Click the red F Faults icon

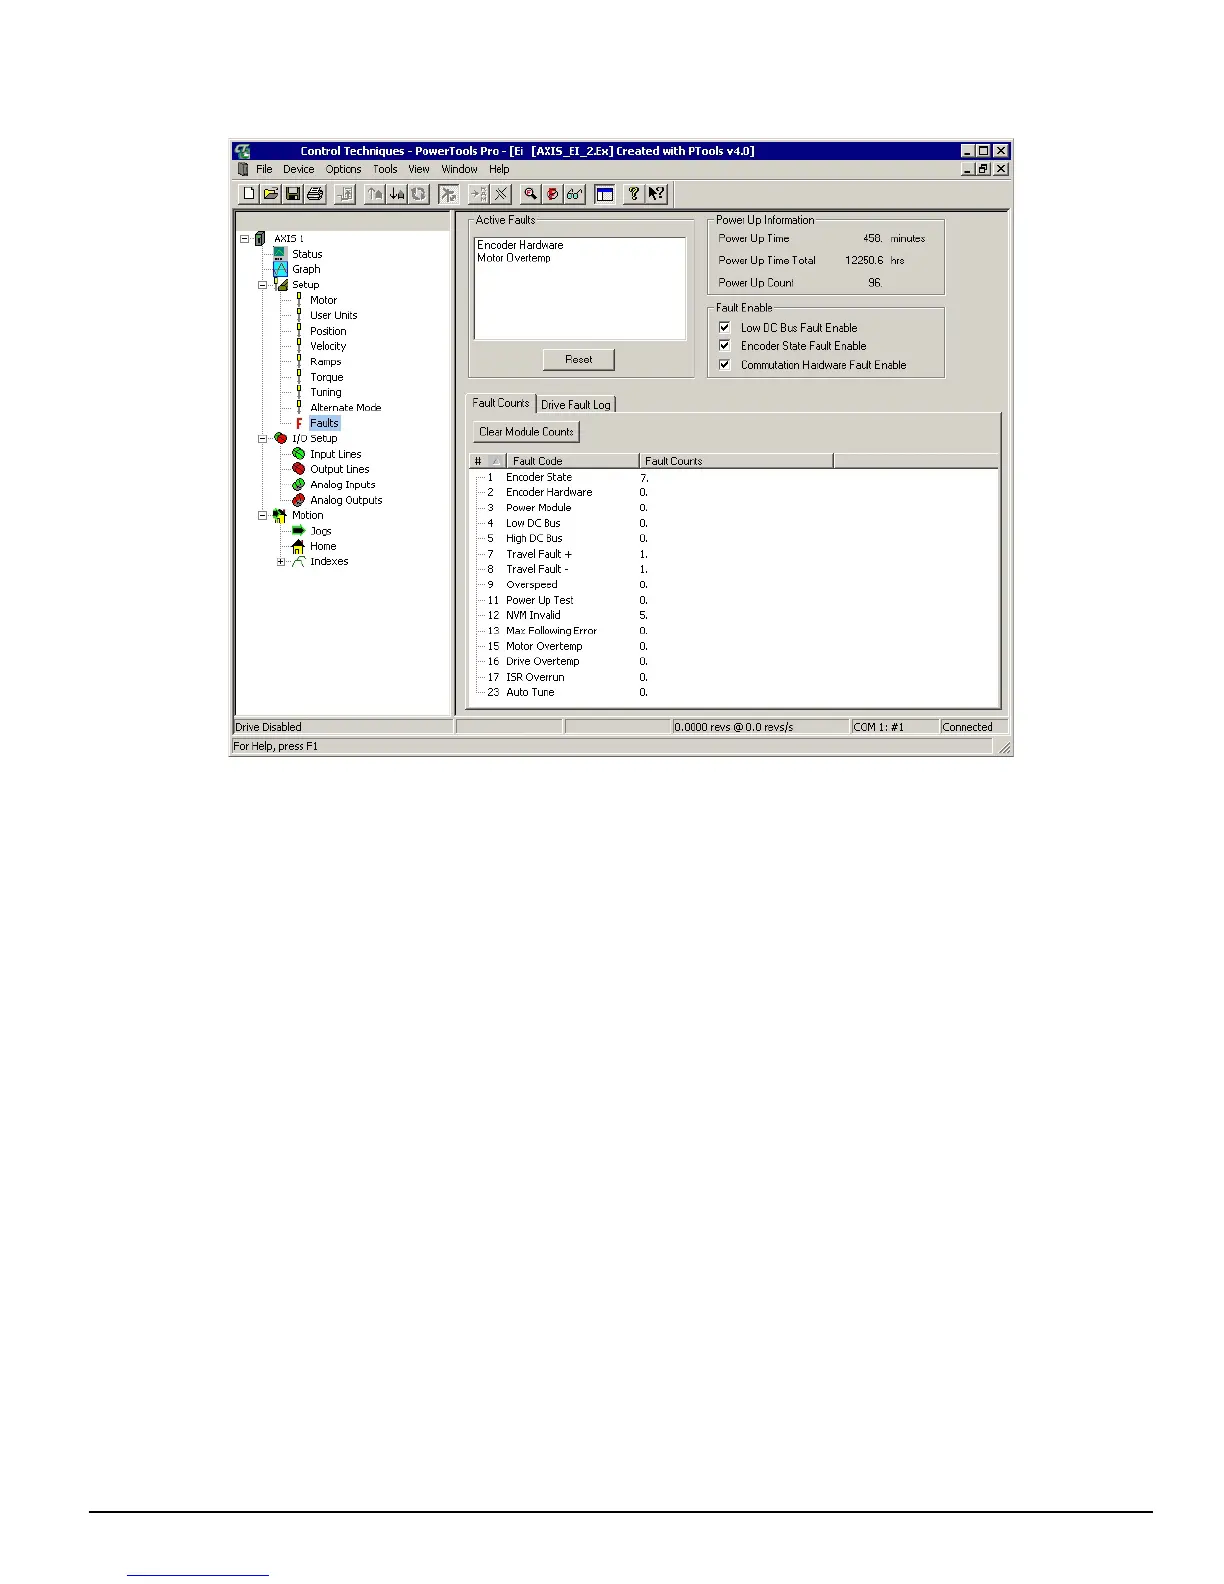tap(298, 423)
